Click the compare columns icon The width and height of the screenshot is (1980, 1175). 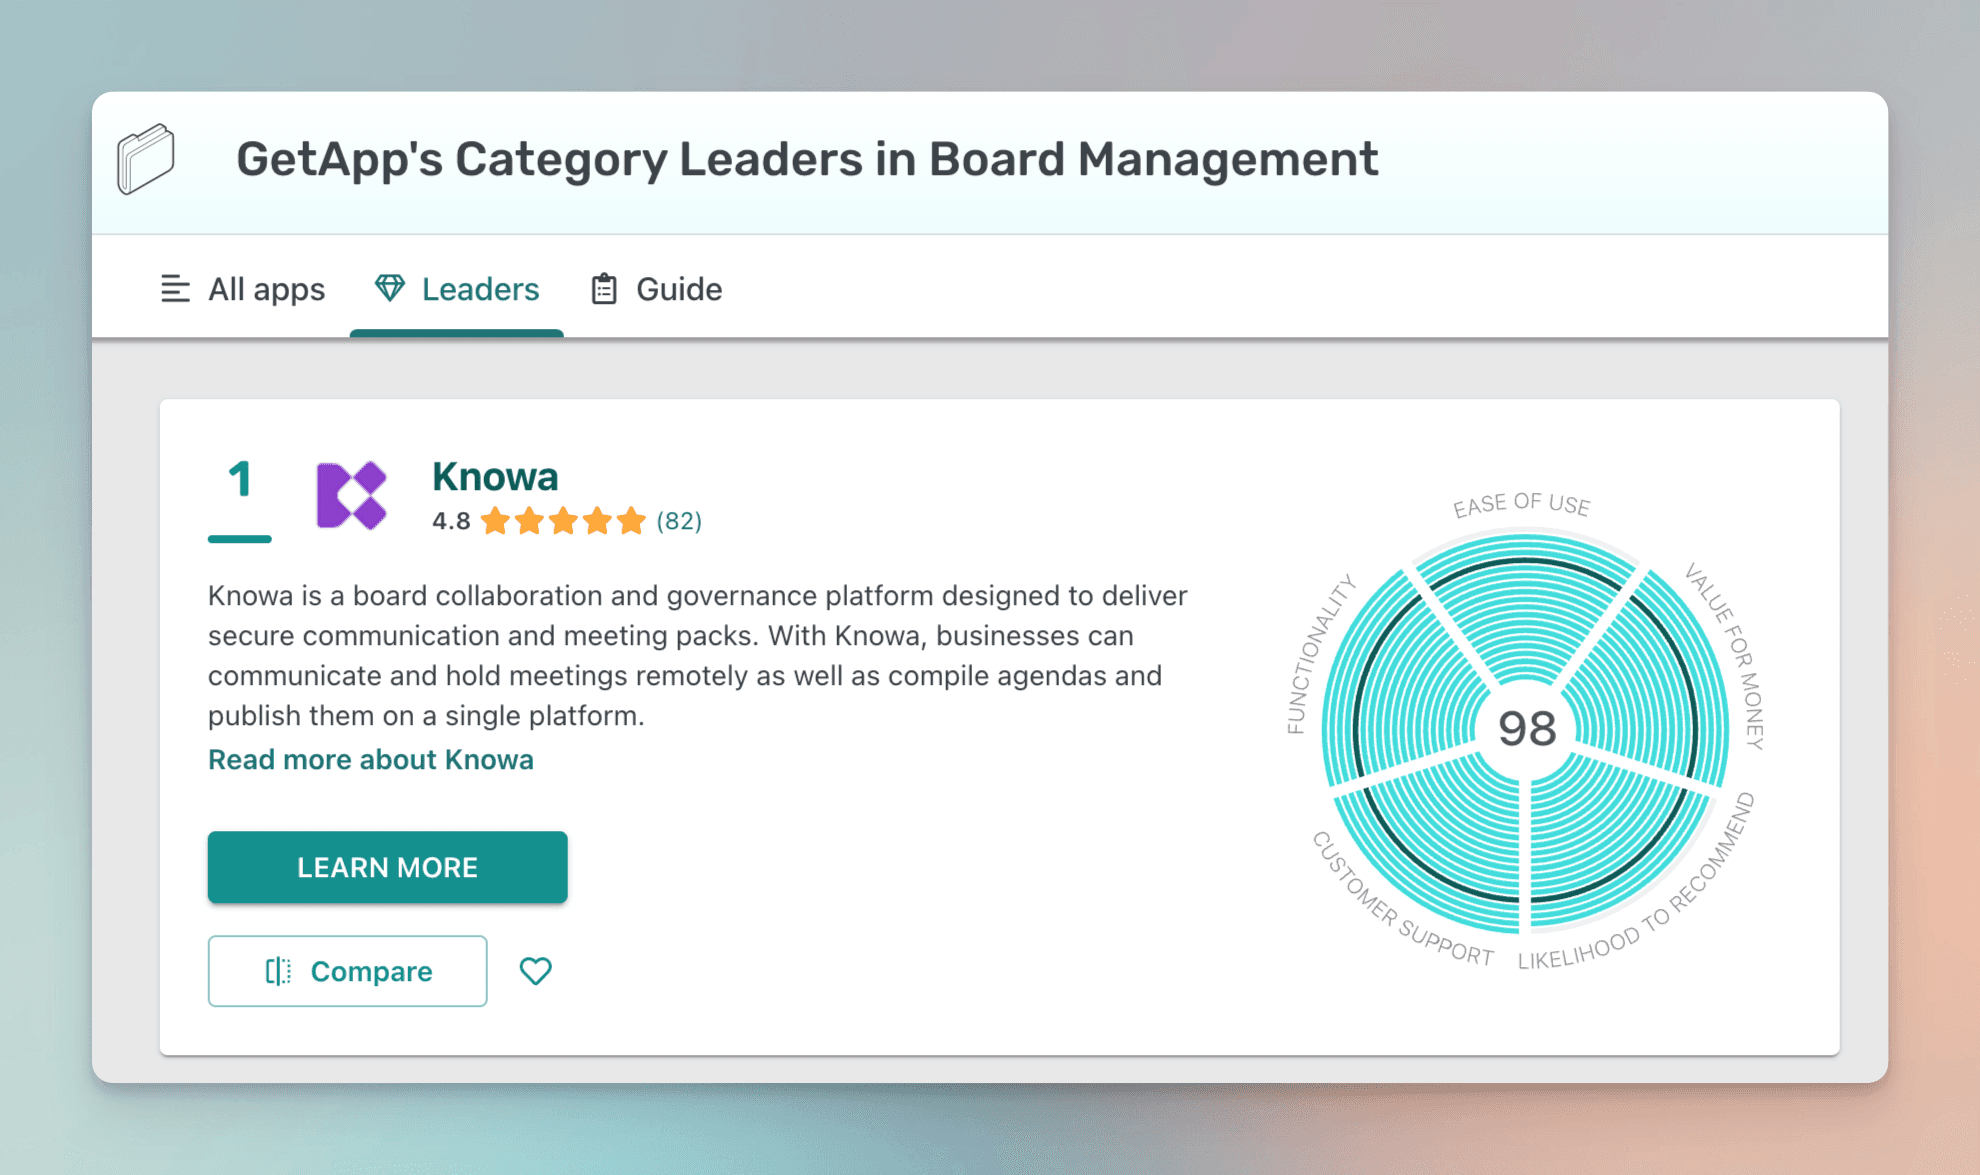(278, 971)
